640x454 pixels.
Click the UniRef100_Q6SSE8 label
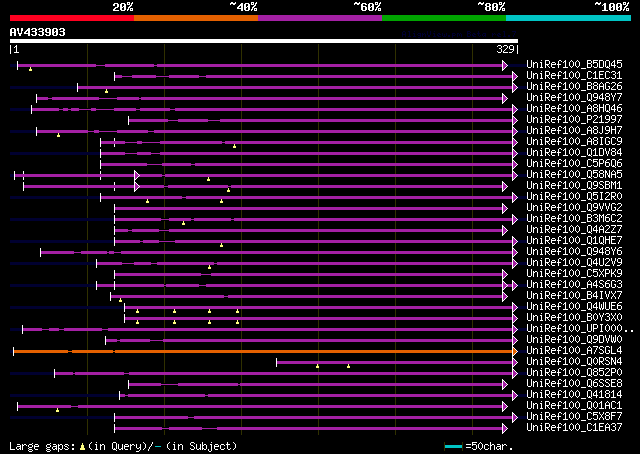pyautogui.click(x=574, y=384)
